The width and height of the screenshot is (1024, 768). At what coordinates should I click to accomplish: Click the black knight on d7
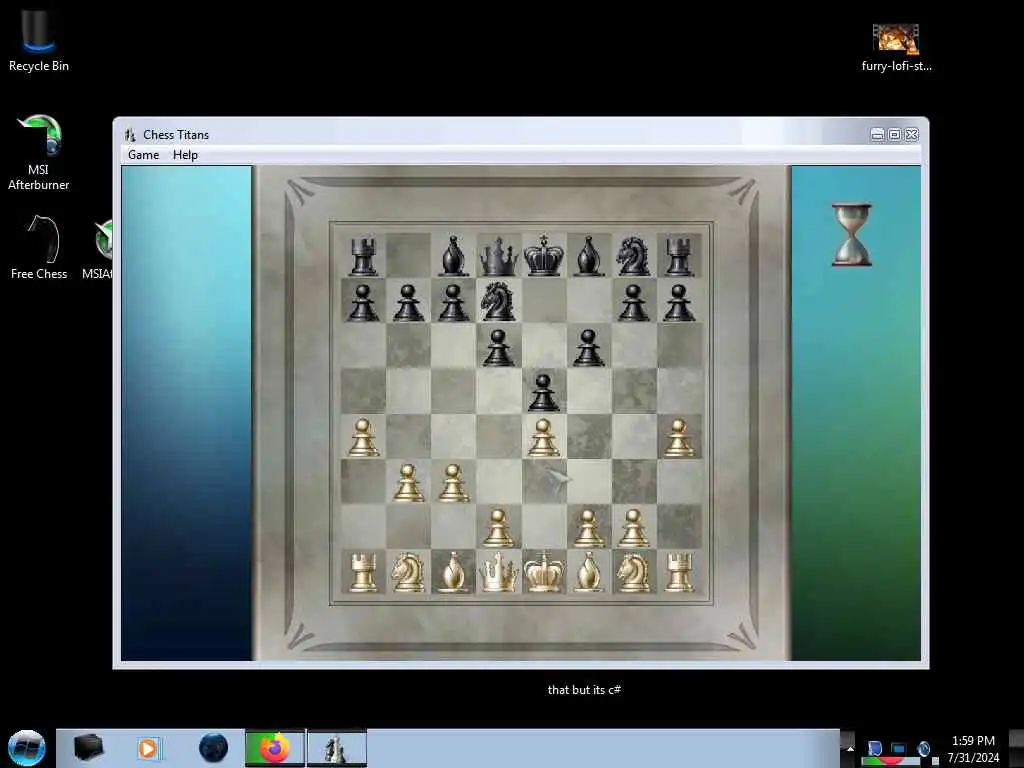pyautogui.click(x=498, y=301)
